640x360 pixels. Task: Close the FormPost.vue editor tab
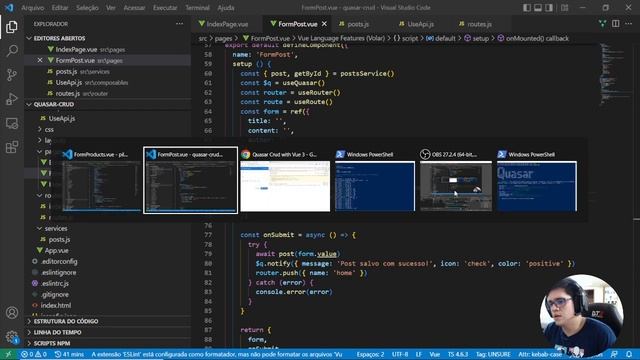coord(324,24)
